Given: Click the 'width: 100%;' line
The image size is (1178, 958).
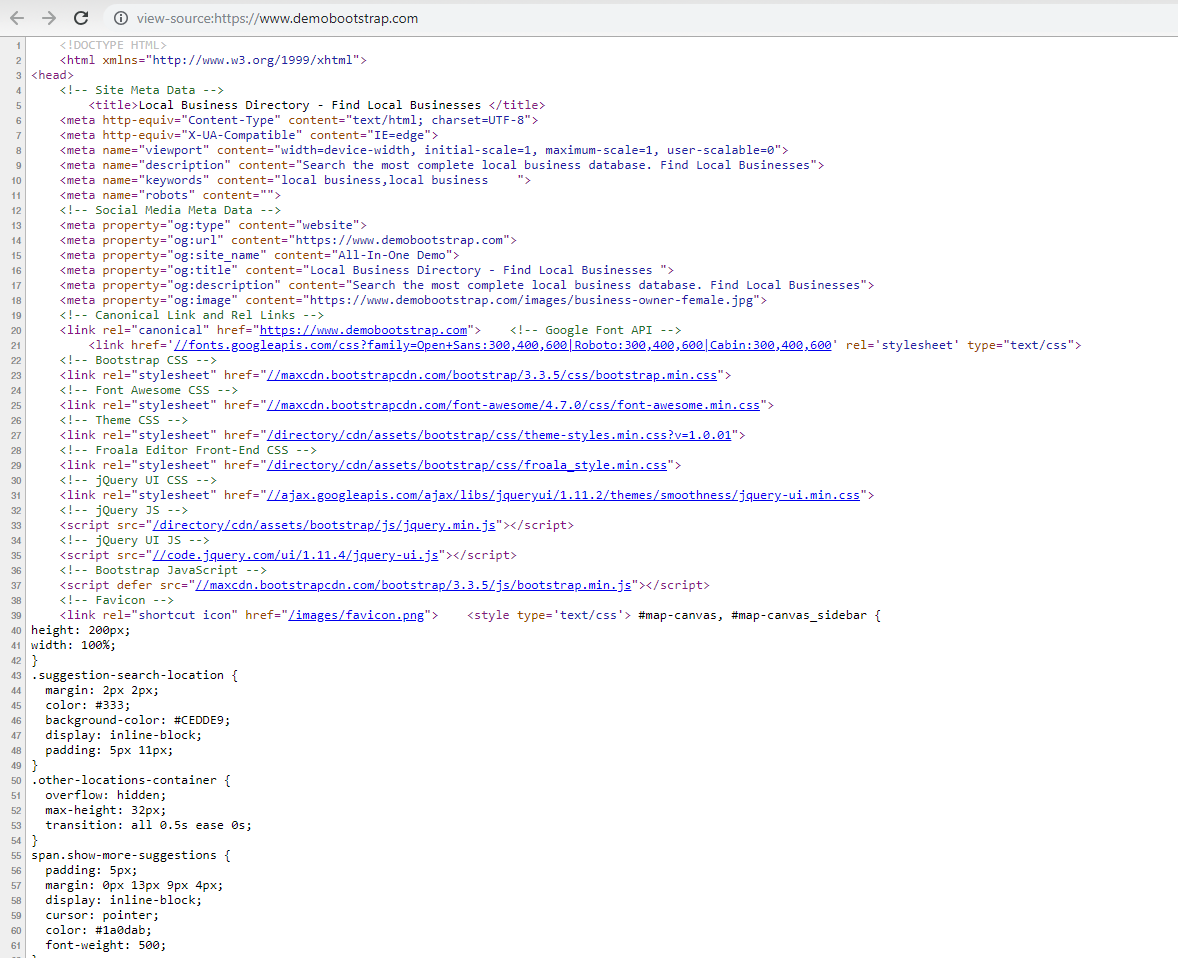Looking at the screenshot, I should coord(74,645).
